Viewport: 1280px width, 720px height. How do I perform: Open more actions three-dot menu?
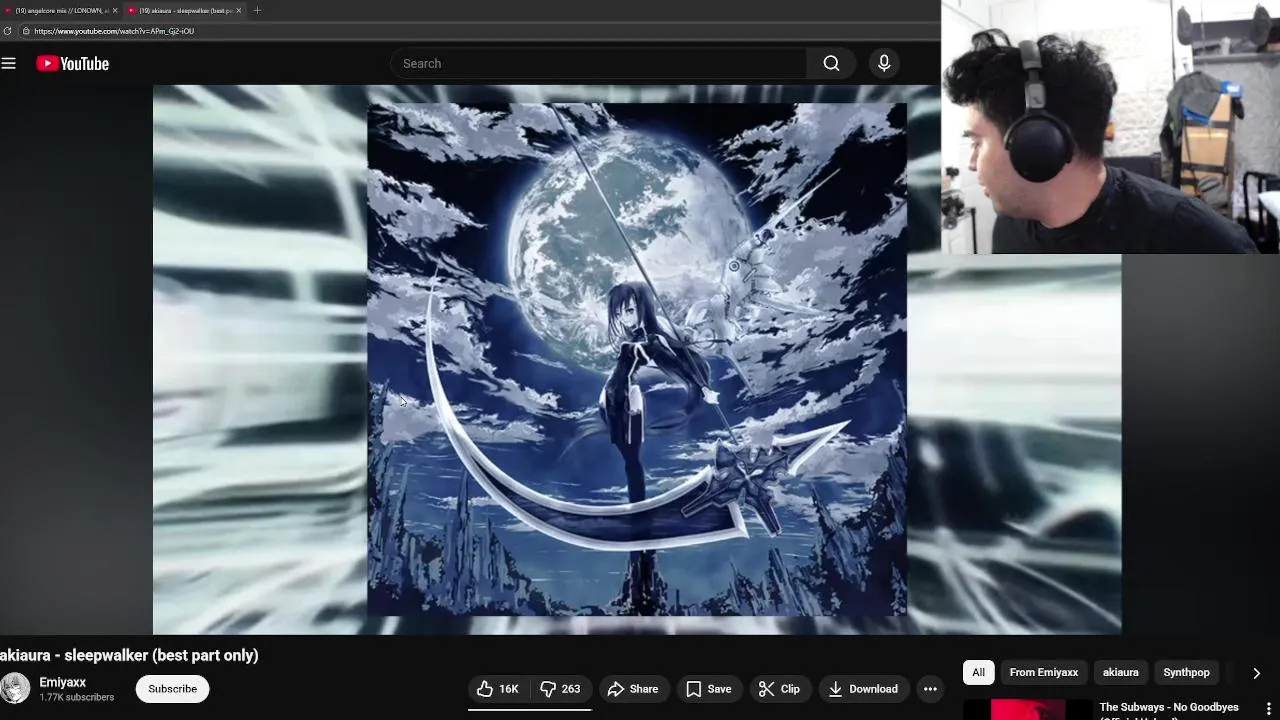(x=930, y=689)
